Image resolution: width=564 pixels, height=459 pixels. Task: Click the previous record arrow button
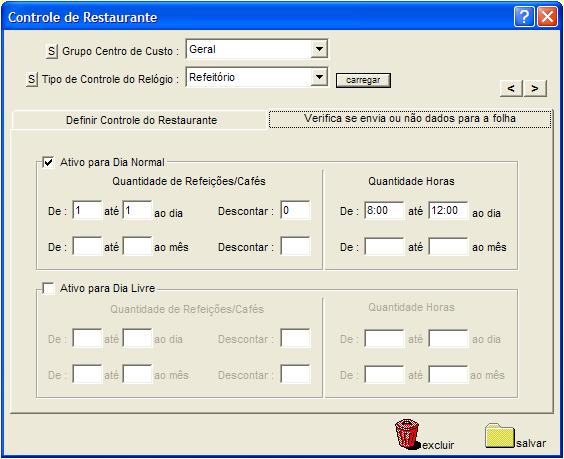pyautogui.click(x=511, y=88)
